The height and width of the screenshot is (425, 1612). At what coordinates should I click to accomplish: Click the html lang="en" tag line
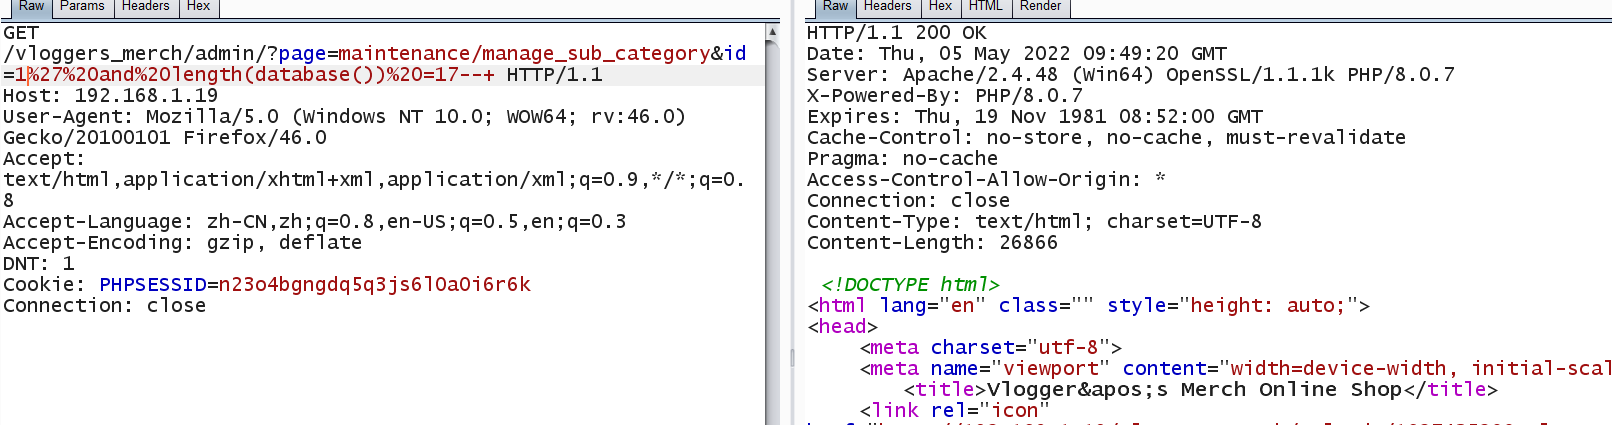(1089, 306)
